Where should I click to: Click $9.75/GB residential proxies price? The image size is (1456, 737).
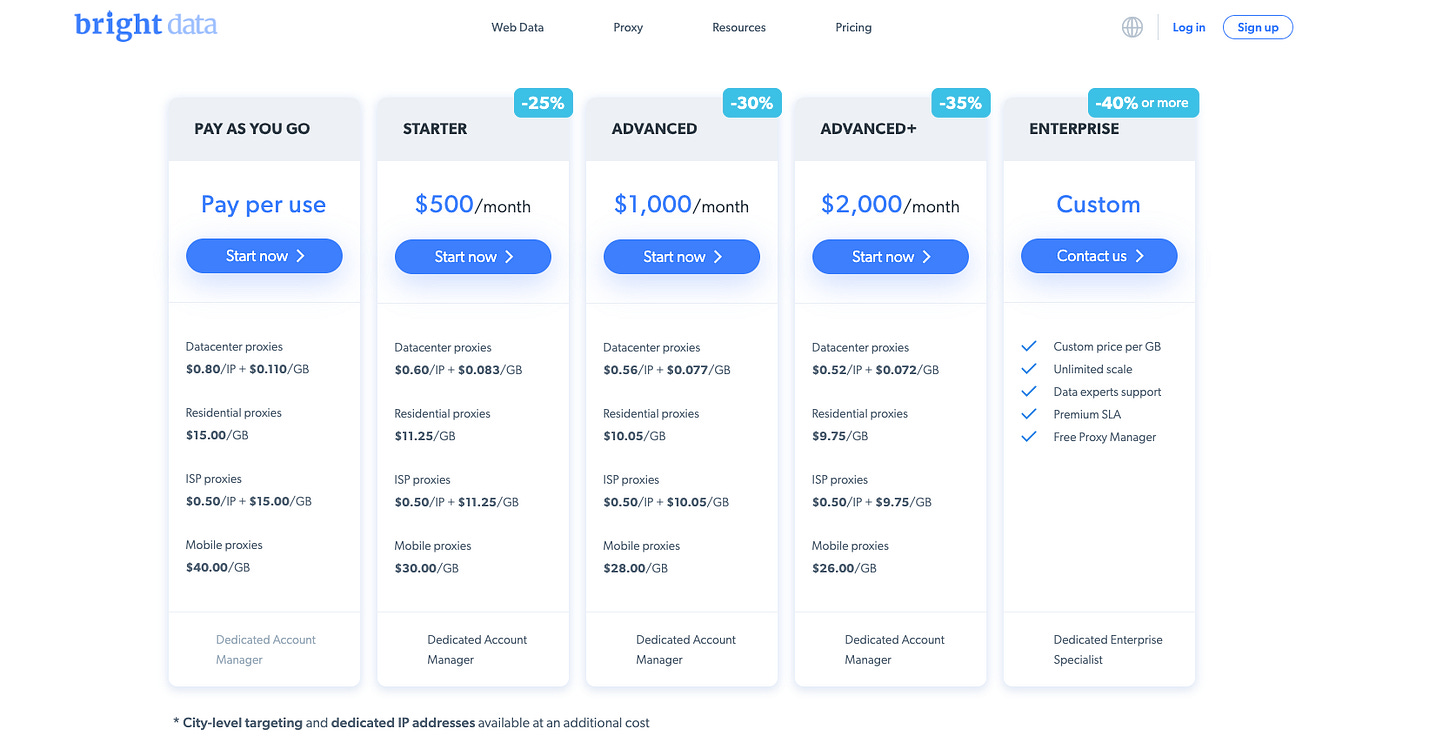840,436
